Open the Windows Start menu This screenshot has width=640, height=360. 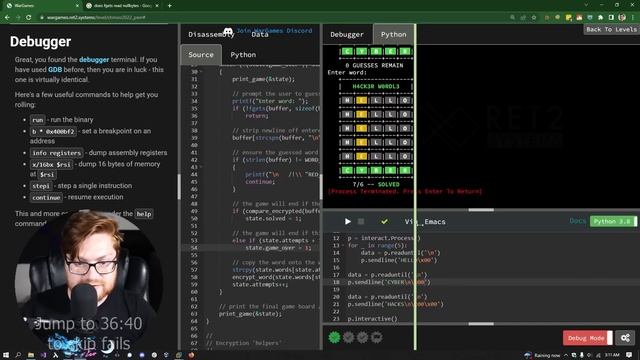click(6, 355)
